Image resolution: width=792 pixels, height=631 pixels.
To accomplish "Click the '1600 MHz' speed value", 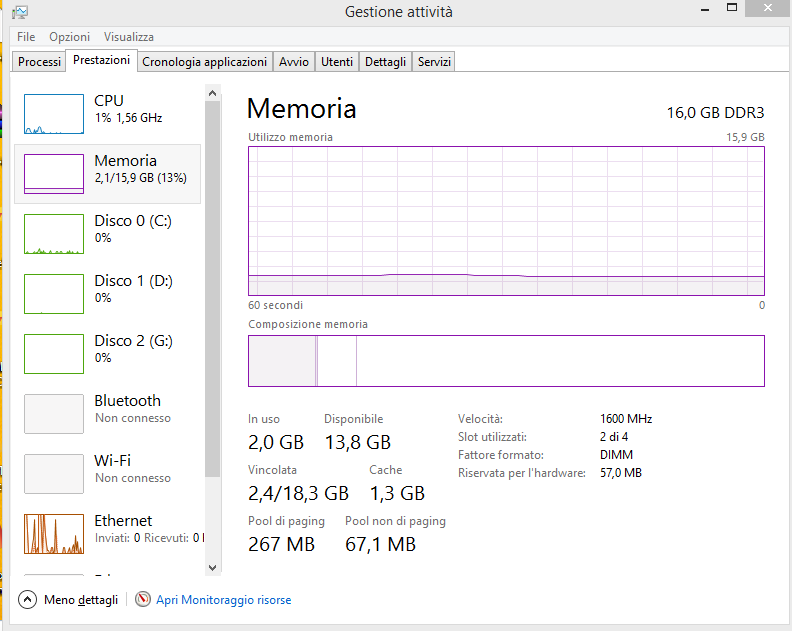I will click(x=626, y=419).
